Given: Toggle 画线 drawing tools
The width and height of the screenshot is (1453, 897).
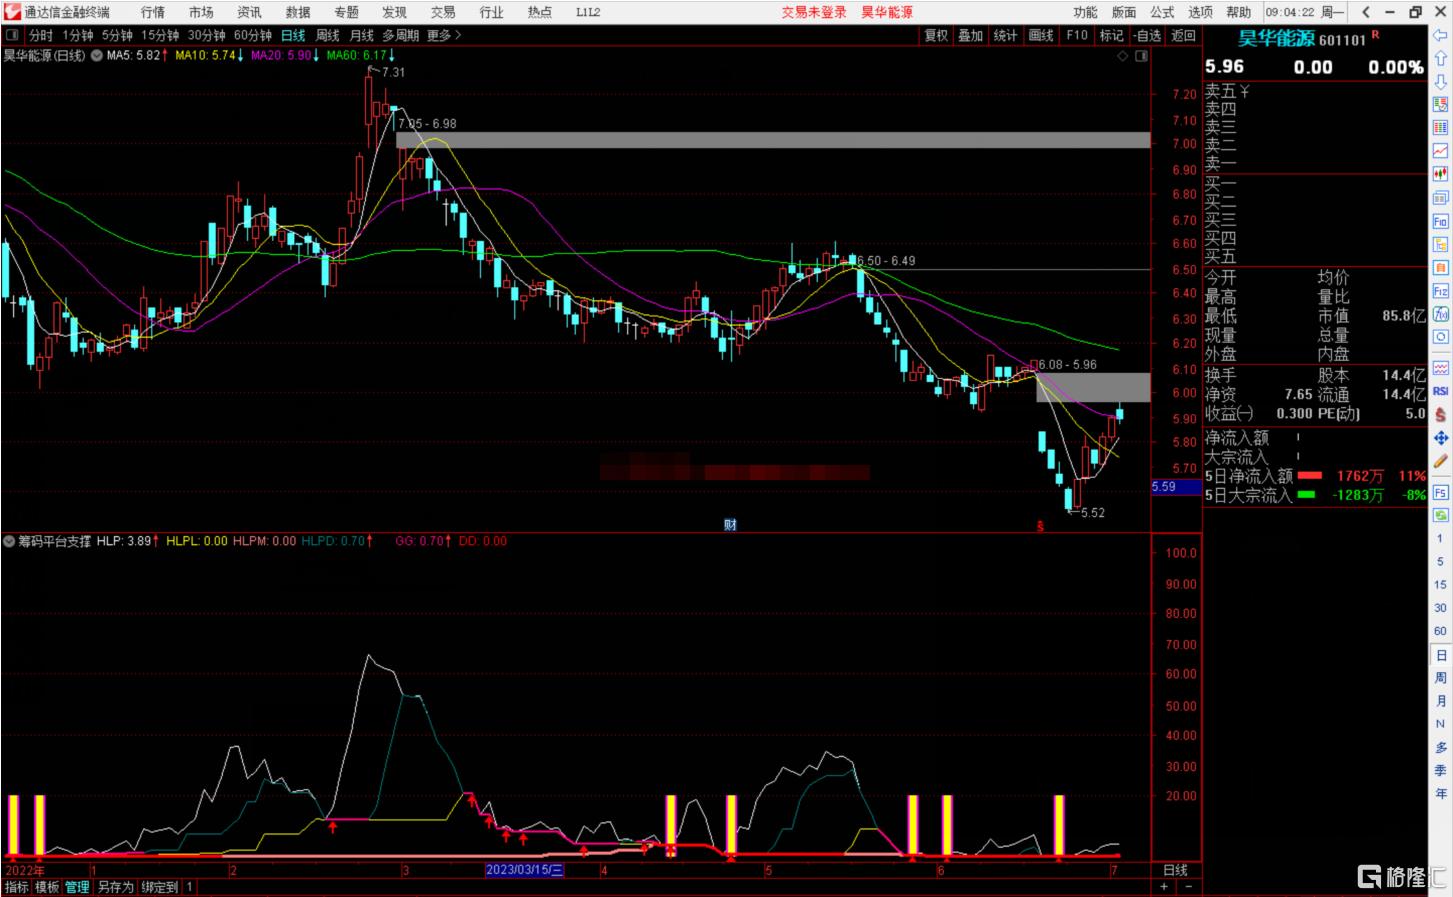Looking at the screenshot, I should (x=1041, y=35).
